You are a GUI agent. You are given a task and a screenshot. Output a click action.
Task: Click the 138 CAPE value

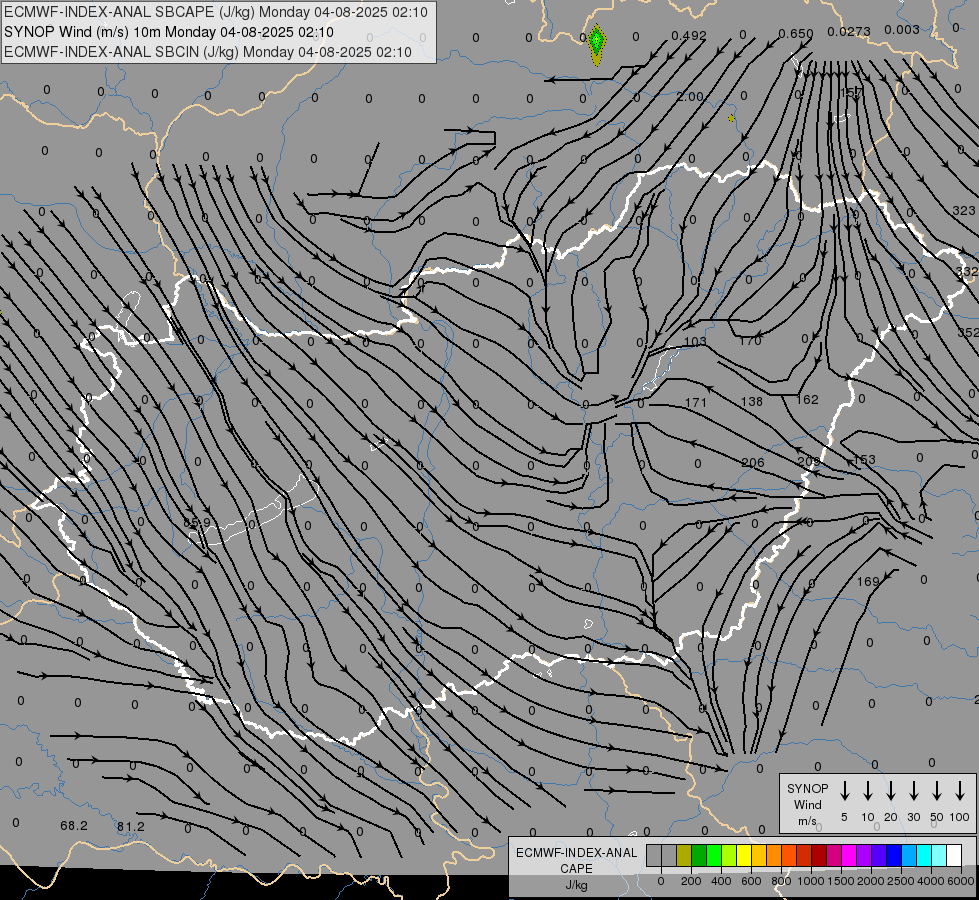(752, 402)
